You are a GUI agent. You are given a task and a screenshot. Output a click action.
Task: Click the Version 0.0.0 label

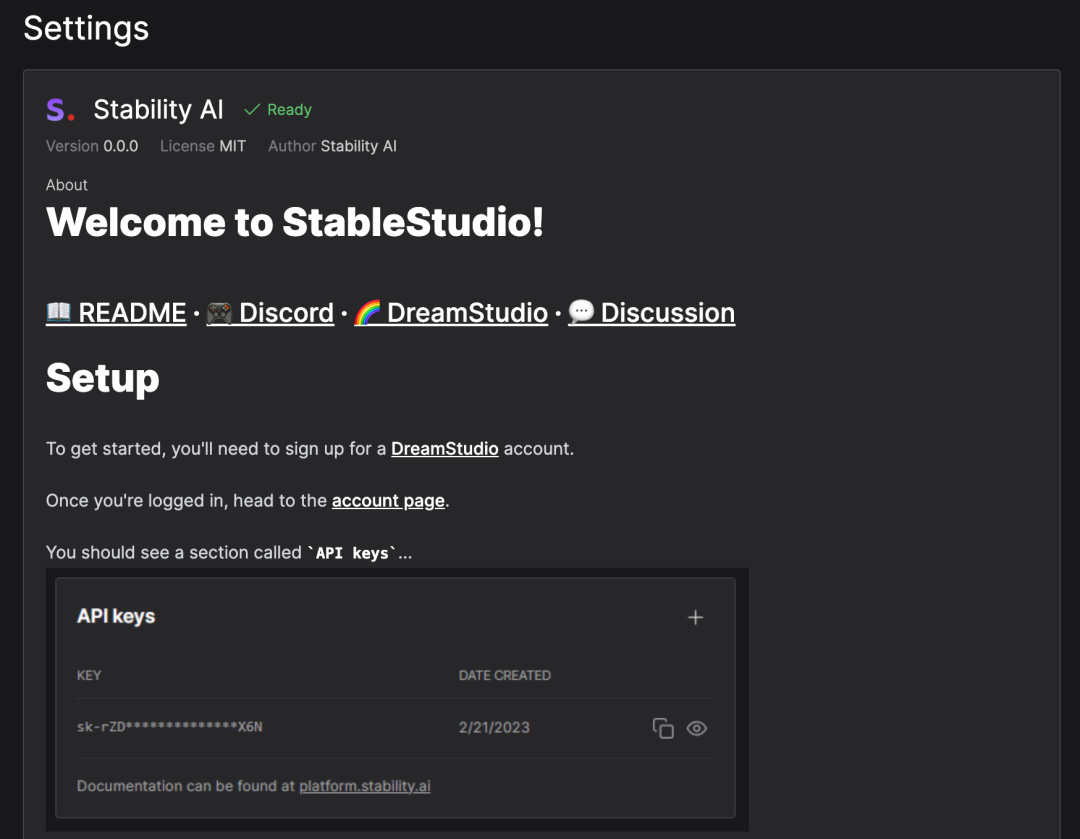click(92, 146)
